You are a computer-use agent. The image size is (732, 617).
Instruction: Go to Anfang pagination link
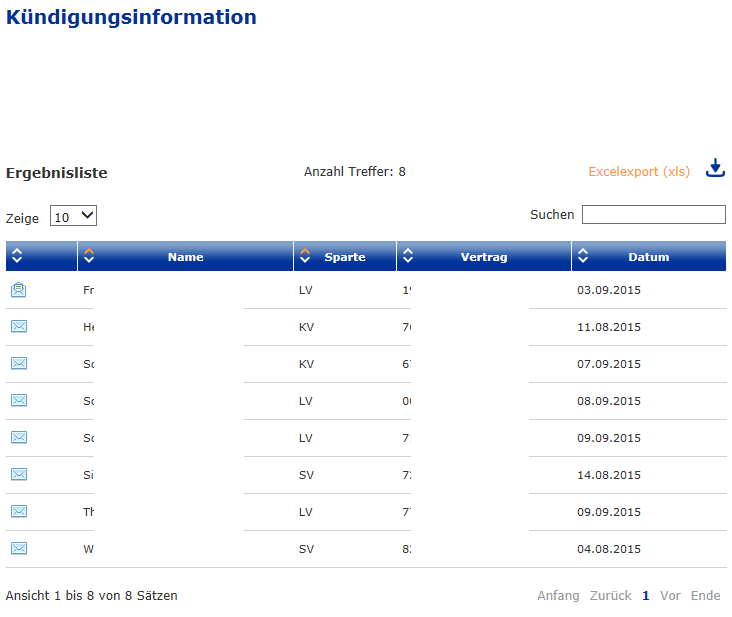[558, 596]
